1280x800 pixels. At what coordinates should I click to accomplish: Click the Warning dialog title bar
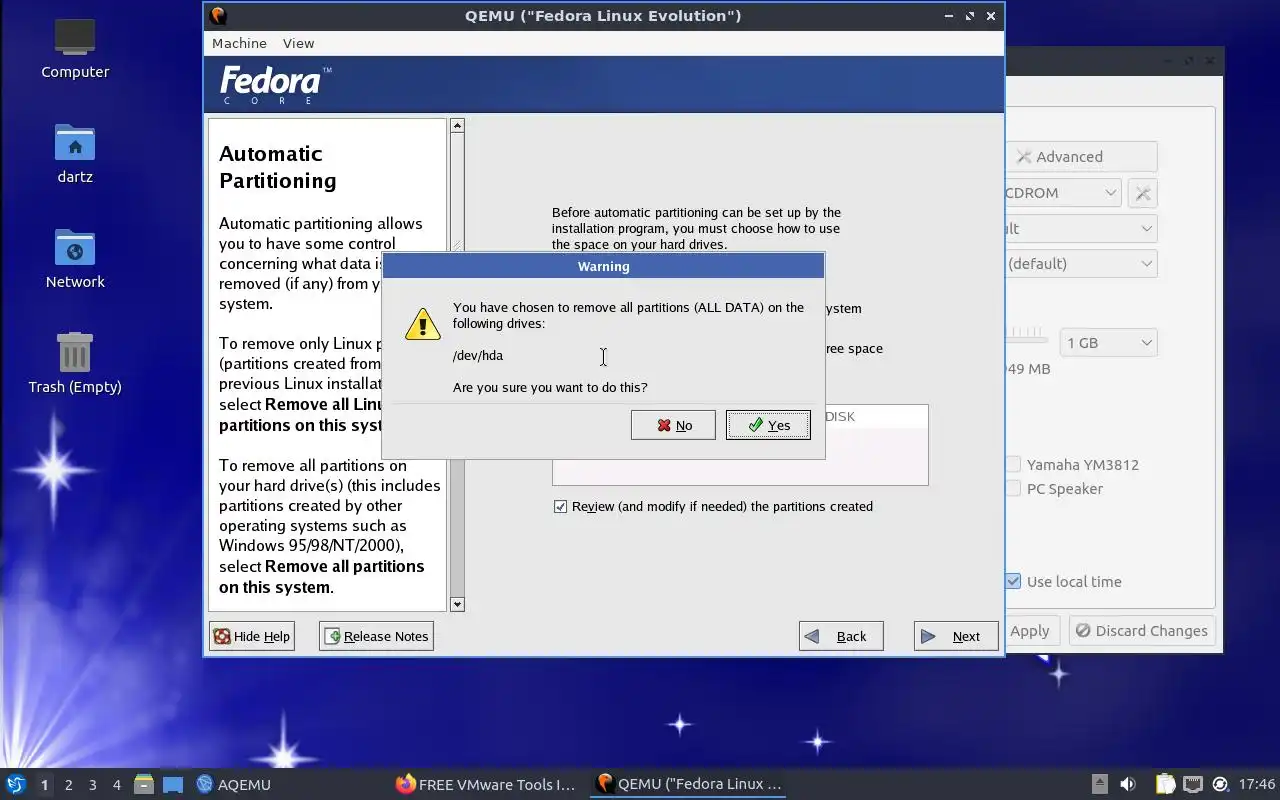(x=604, y=266)
